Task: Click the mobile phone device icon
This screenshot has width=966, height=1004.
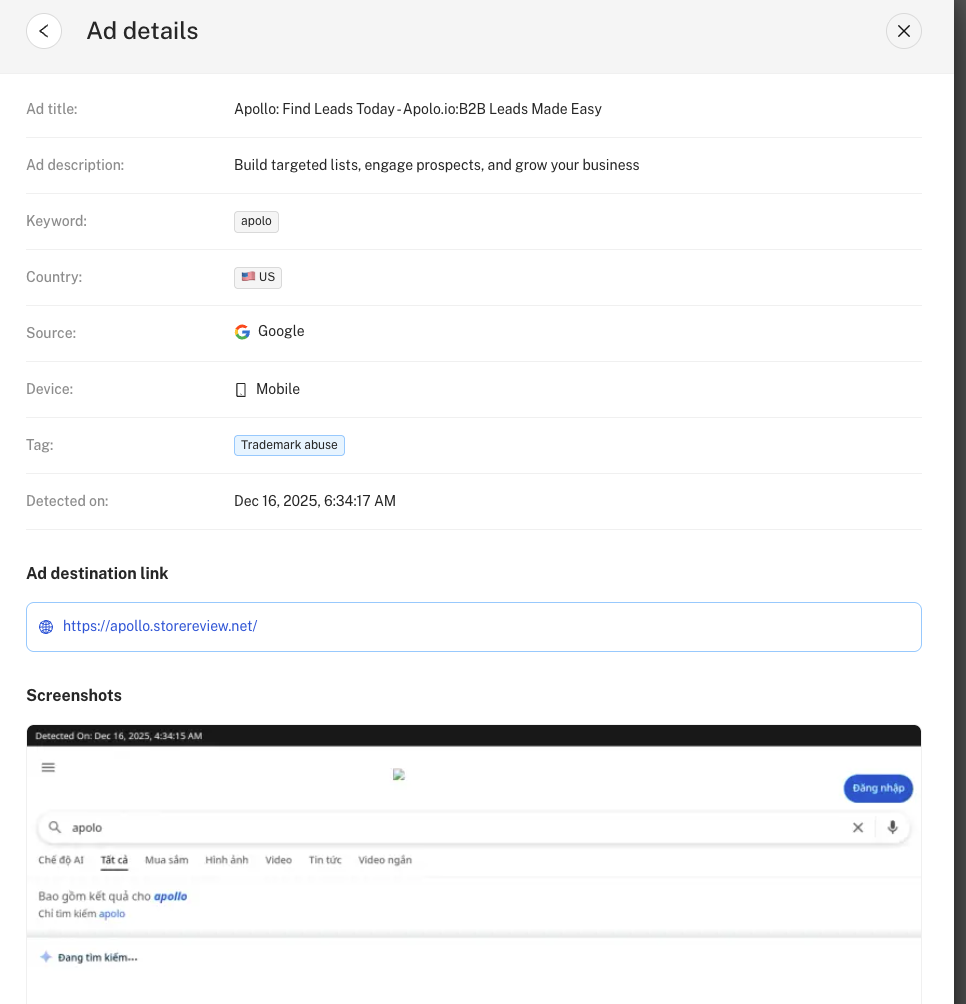Action: tap(241, 389)
